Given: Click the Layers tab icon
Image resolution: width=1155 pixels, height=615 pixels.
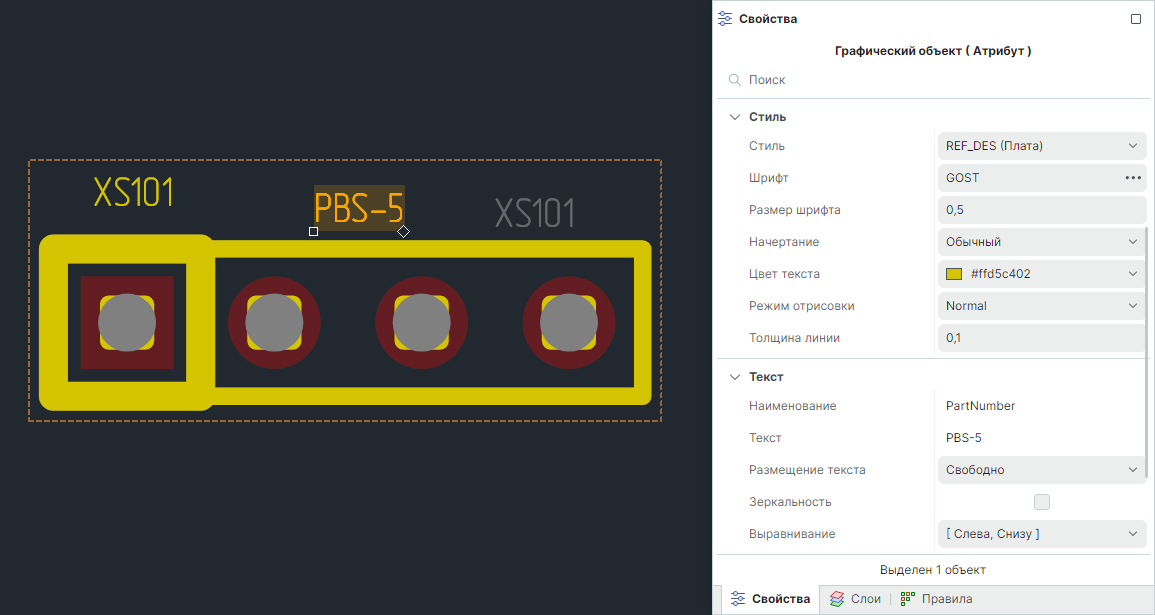Looking at the screenshot, I should 837,599.
